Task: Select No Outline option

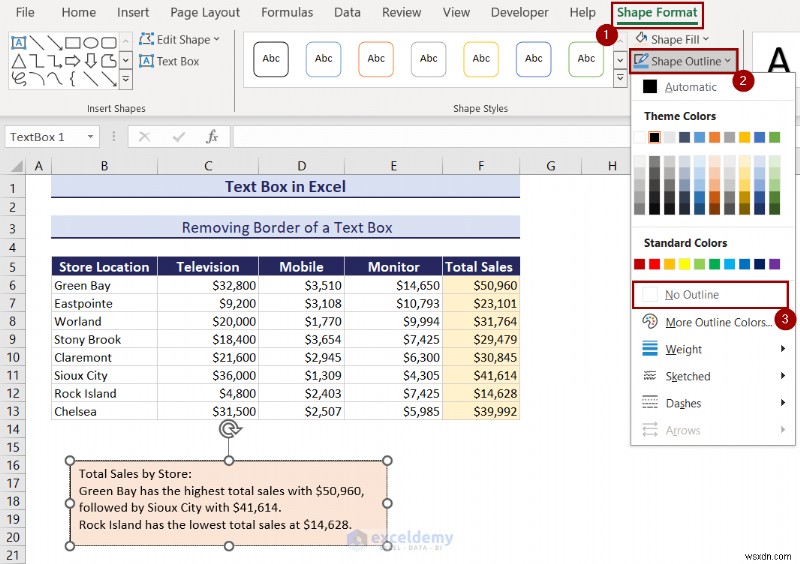Action: coord(711,295)
